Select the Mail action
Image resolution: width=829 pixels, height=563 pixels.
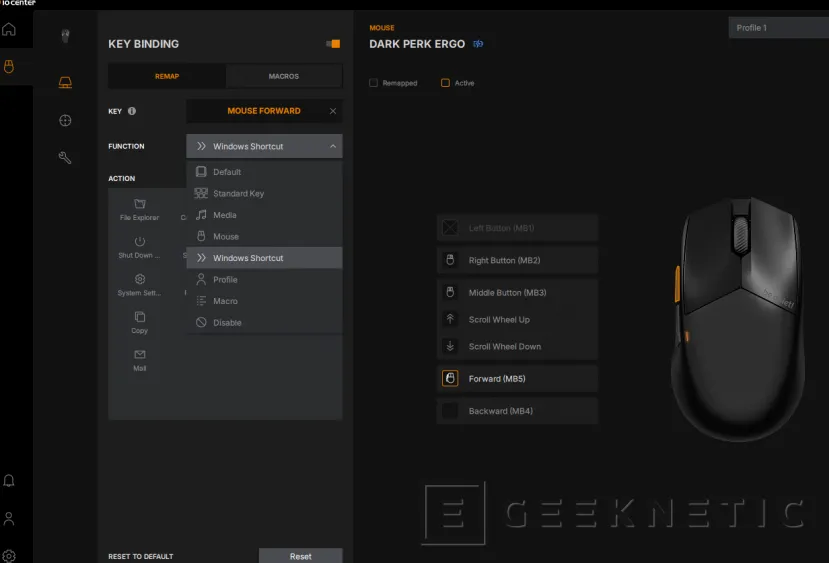[140, 360]
